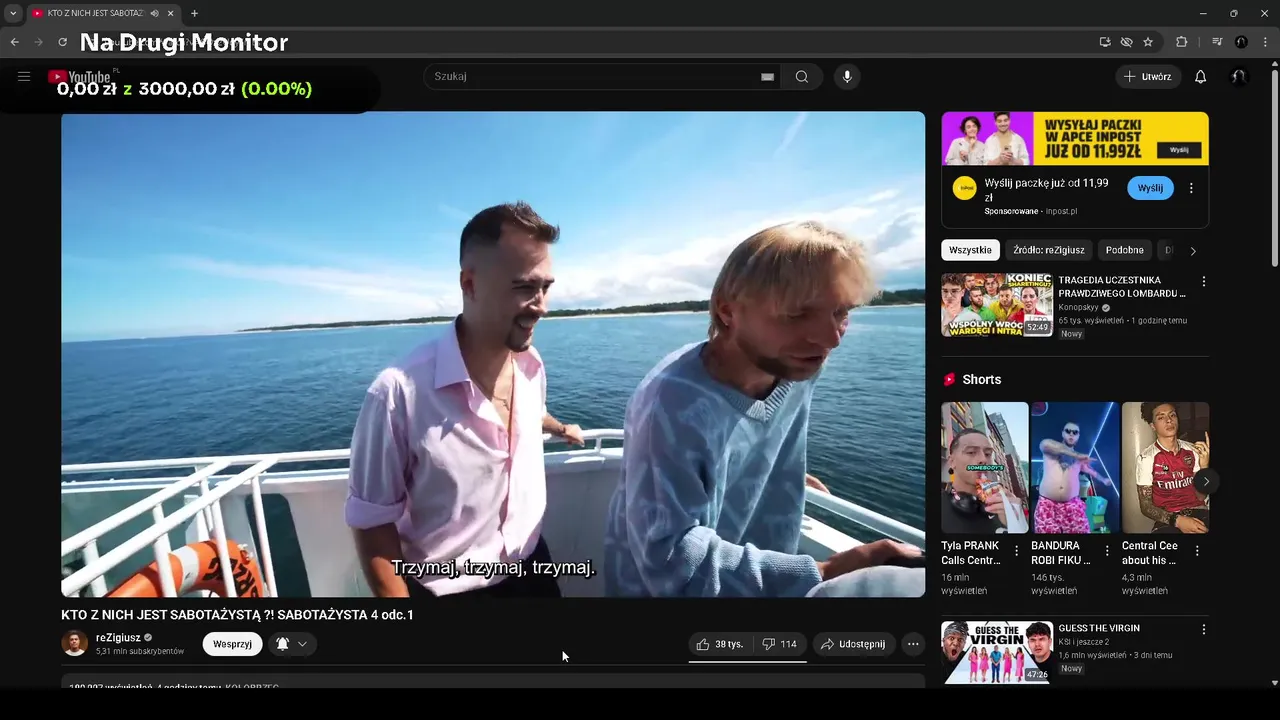Screen dimensions: 1280x720
Task: Click the browser back arrow
Action: point(14,42)
